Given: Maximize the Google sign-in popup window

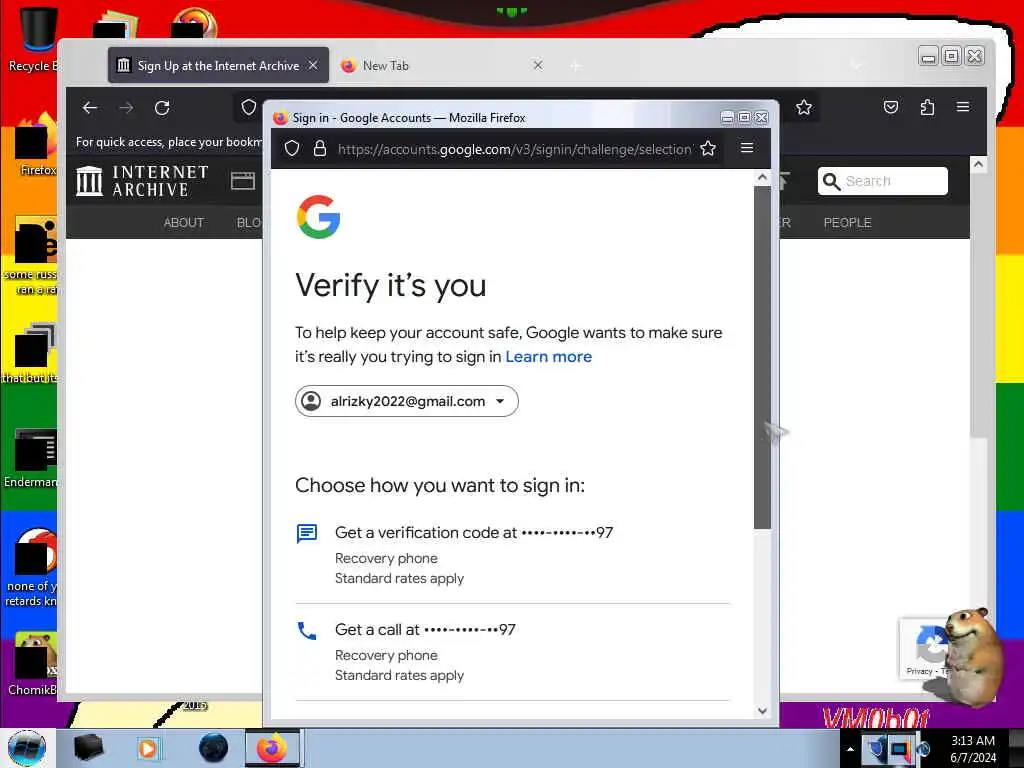Looking at the screenshot, I should (744, 118).
